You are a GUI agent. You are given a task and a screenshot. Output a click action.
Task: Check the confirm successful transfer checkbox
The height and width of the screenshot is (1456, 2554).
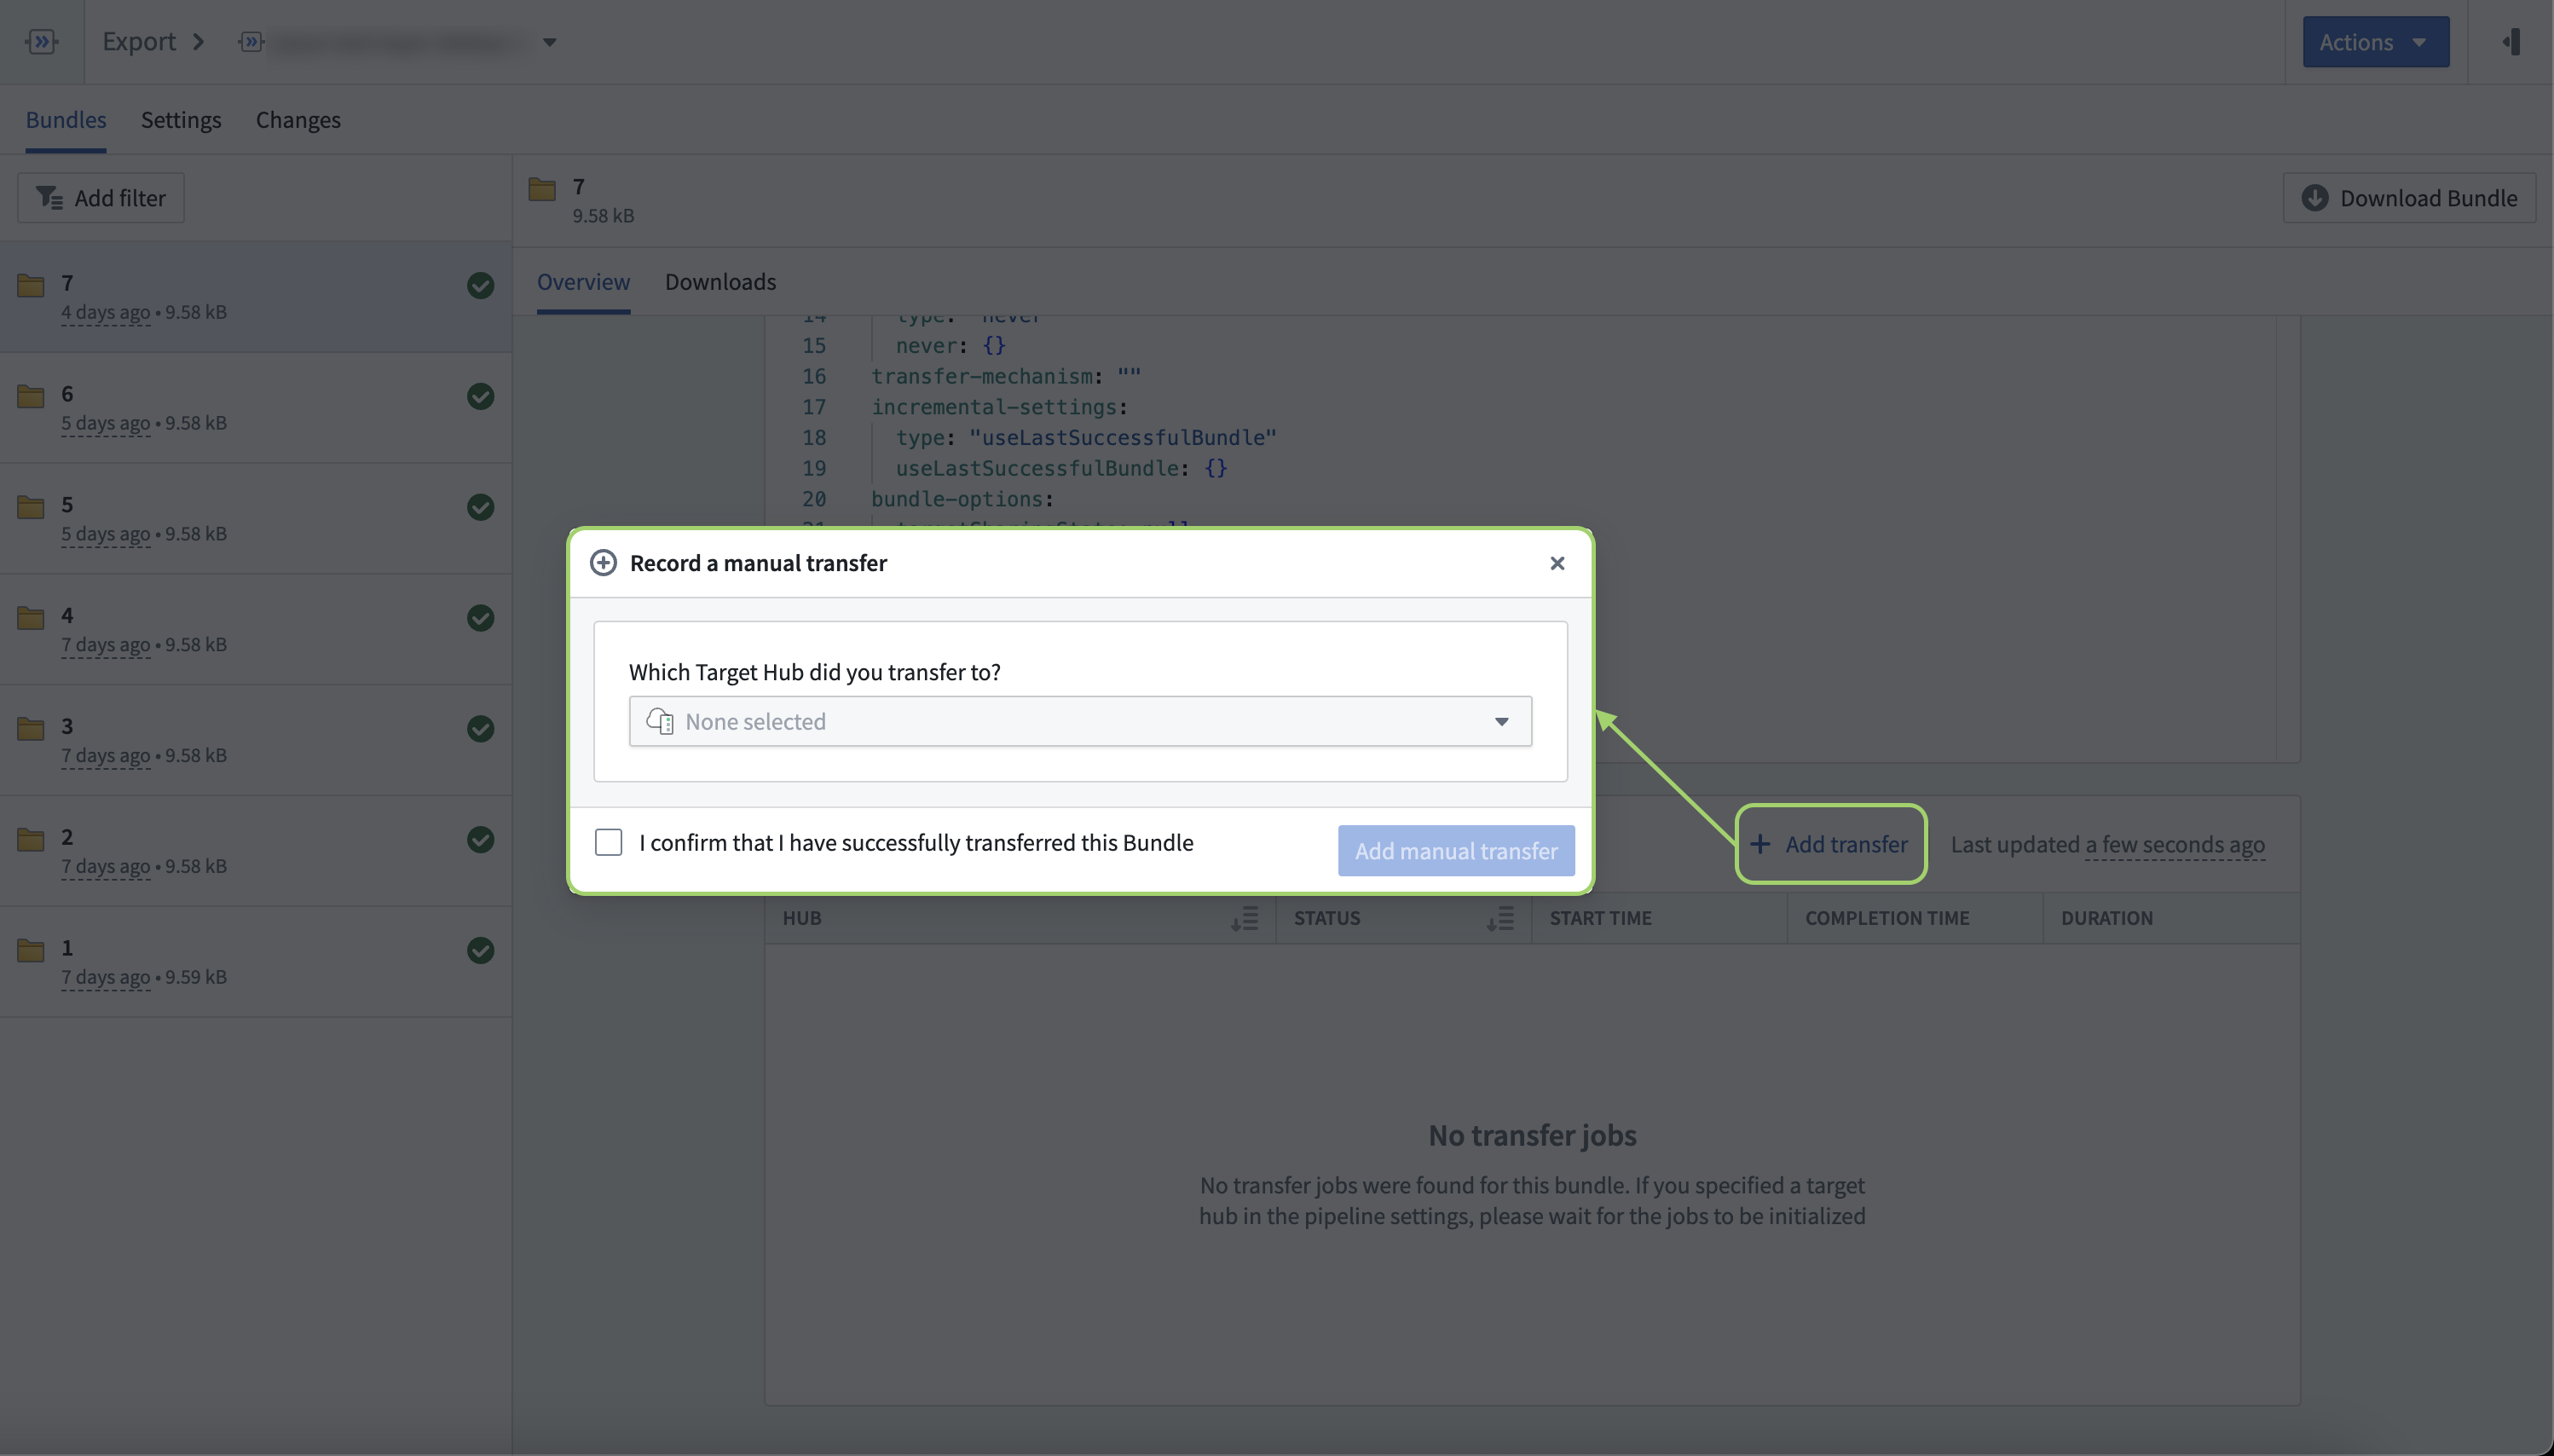tap(608, 842)
